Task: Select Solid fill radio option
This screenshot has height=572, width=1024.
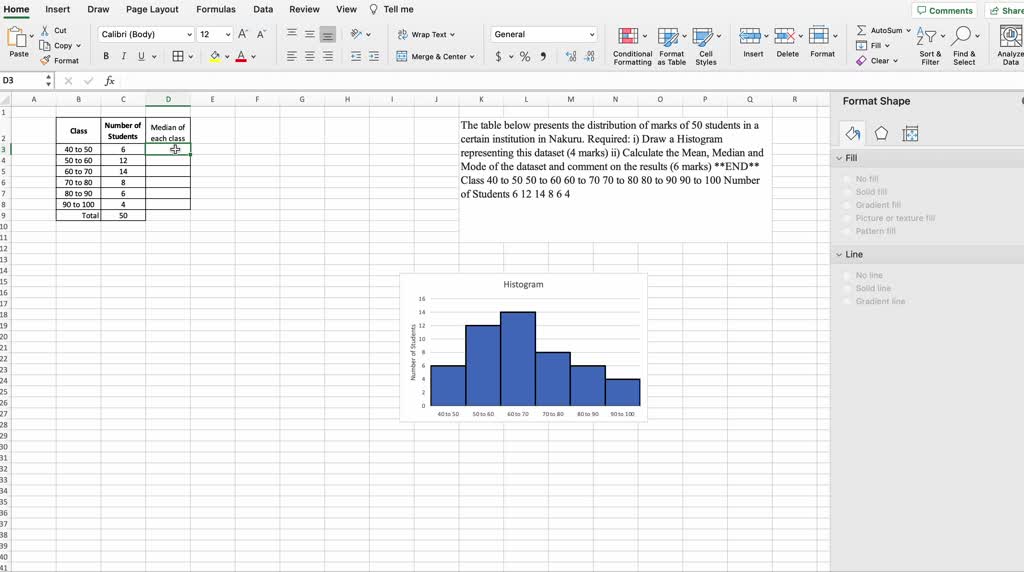Action: [x=847, y=192]
